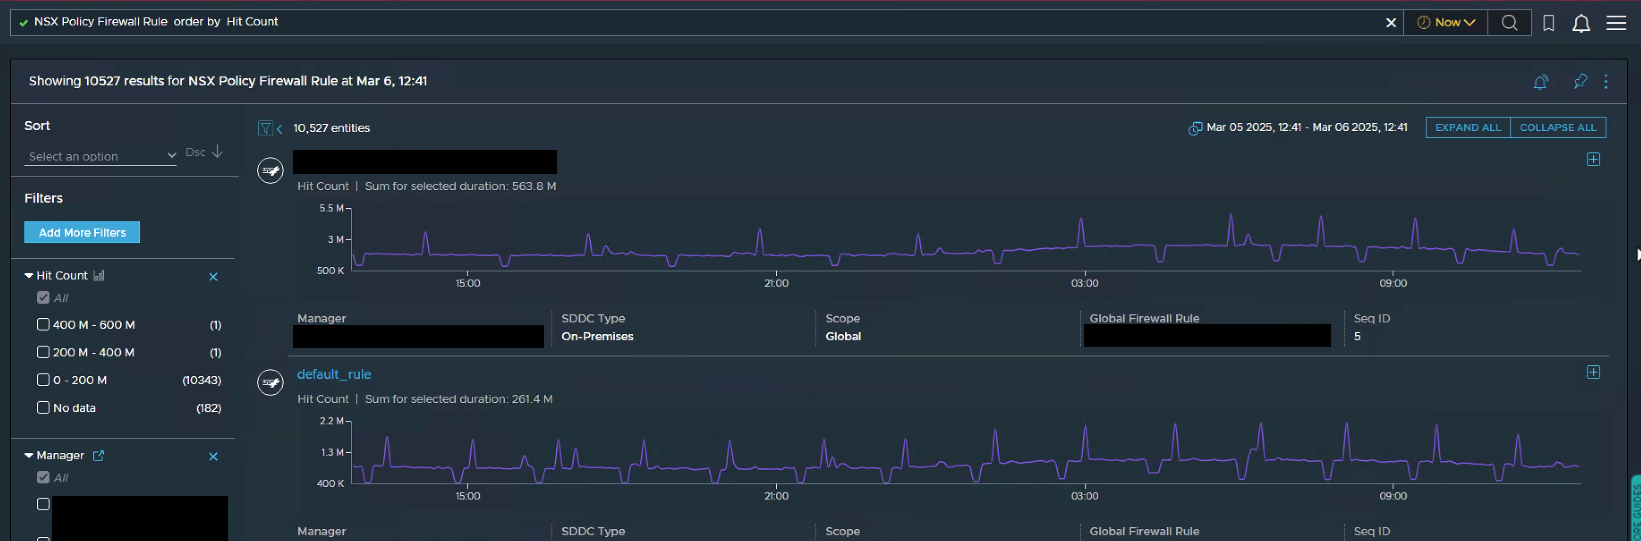This screenshot has height=541, width=1641.
Task: Open the Now time range dropdown
Action: pyautogui.click(x=1446, y=22)
